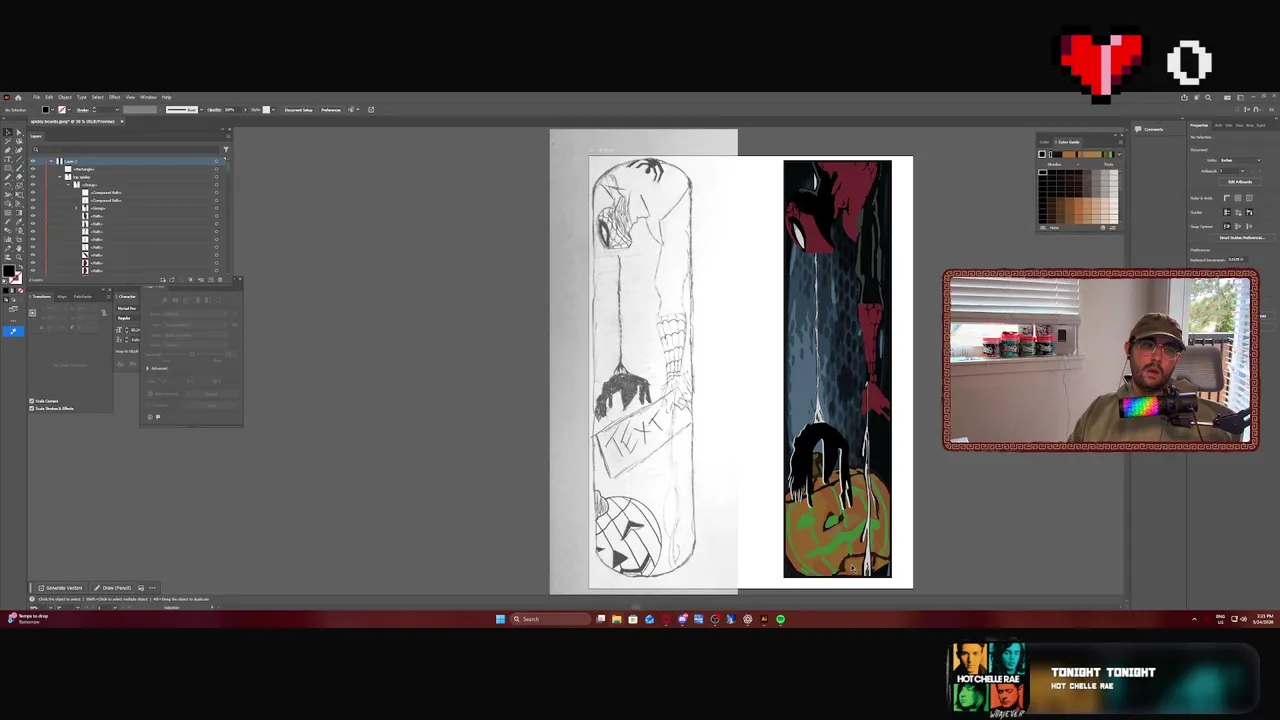Image resolution: width=1280 pixels, height=720 pixels.
Task: Open the Artboard number dropdown in Properties
Action: pos(1242,171)
